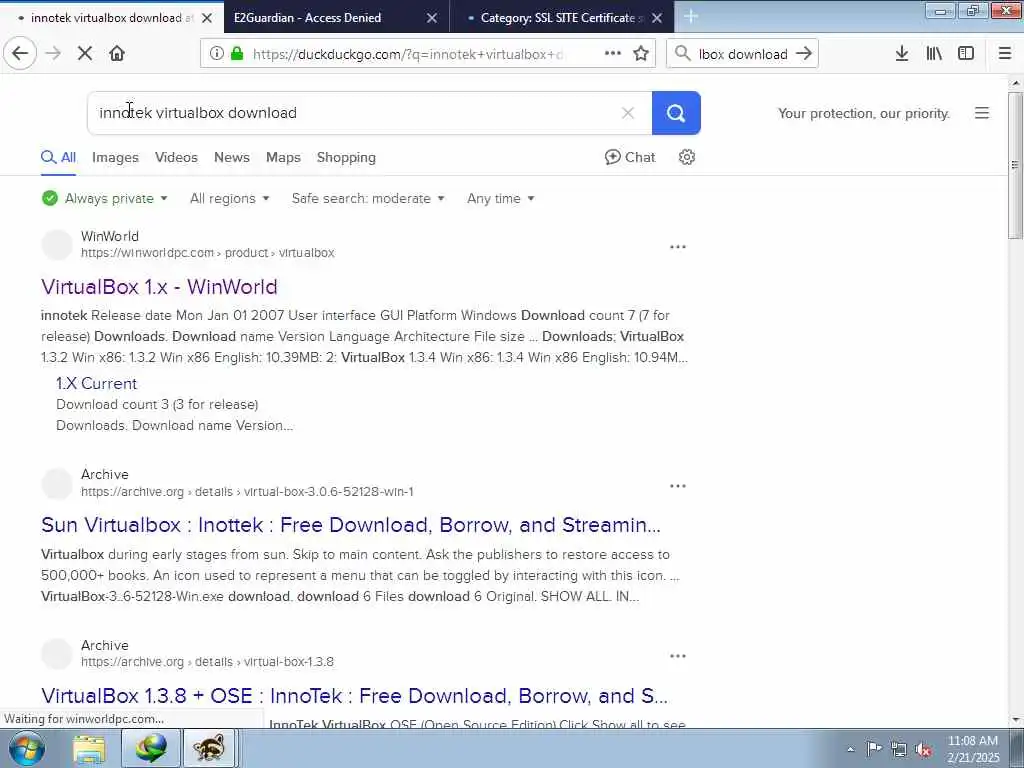Switch to the E2Guardian - Access Denied tab
1024x768 pixels.
click(x=336, y=18)
